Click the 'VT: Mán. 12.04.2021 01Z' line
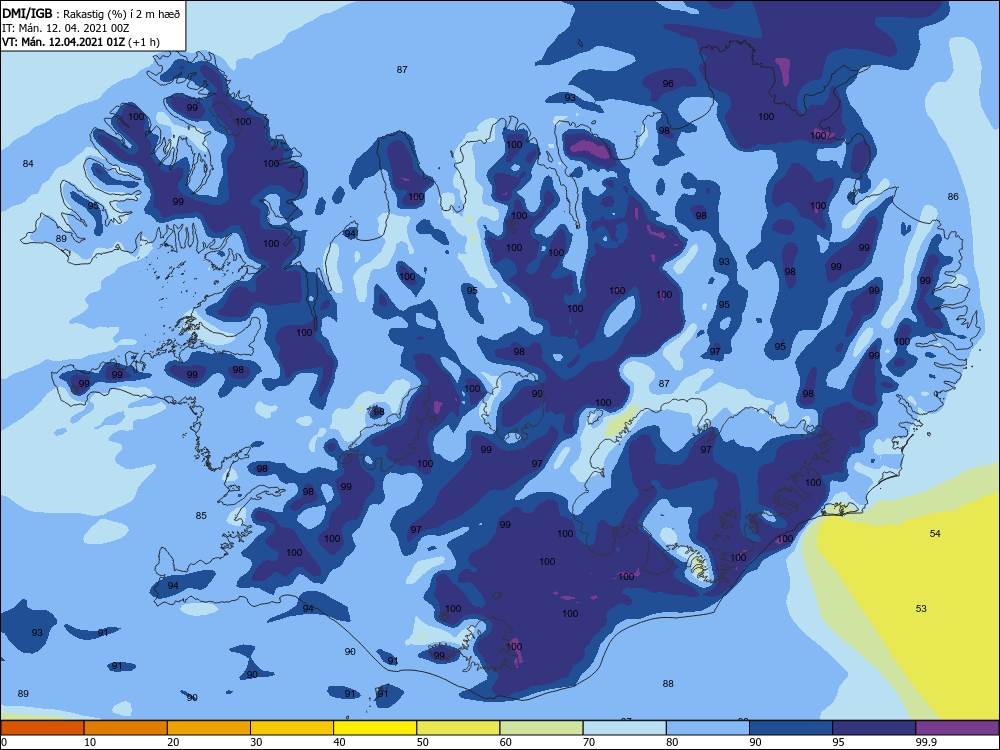The width and height of the screenshot is (1000, 750). tap(64, 42)
